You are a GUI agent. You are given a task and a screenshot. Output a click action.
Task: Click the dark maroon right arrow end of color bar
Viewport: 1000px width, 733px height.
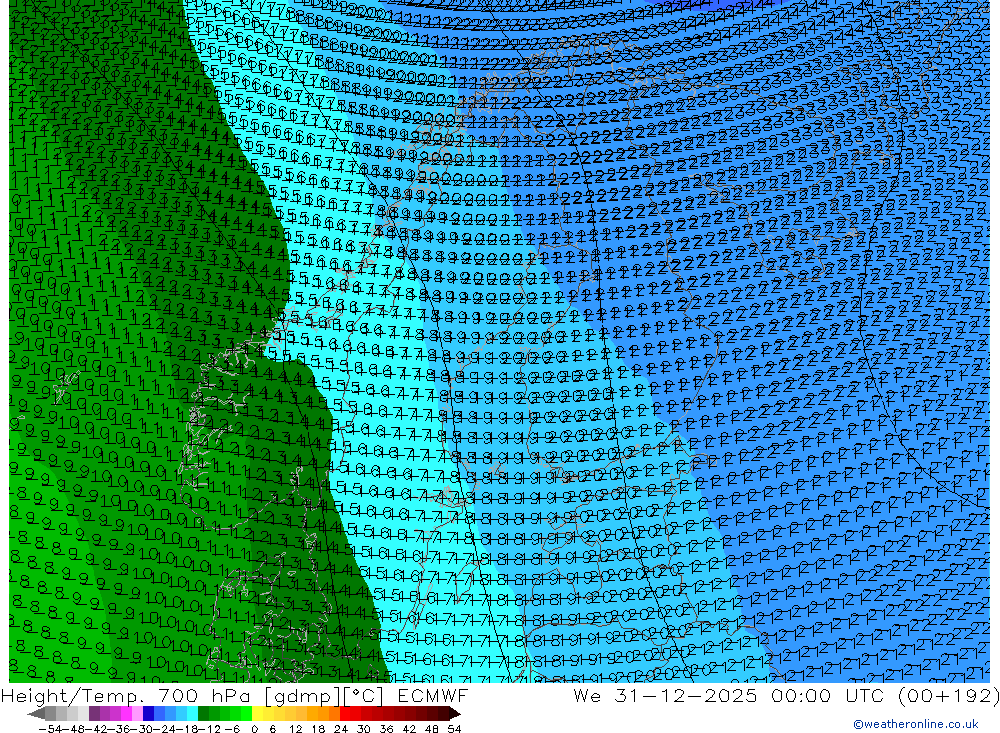point(455,714)
